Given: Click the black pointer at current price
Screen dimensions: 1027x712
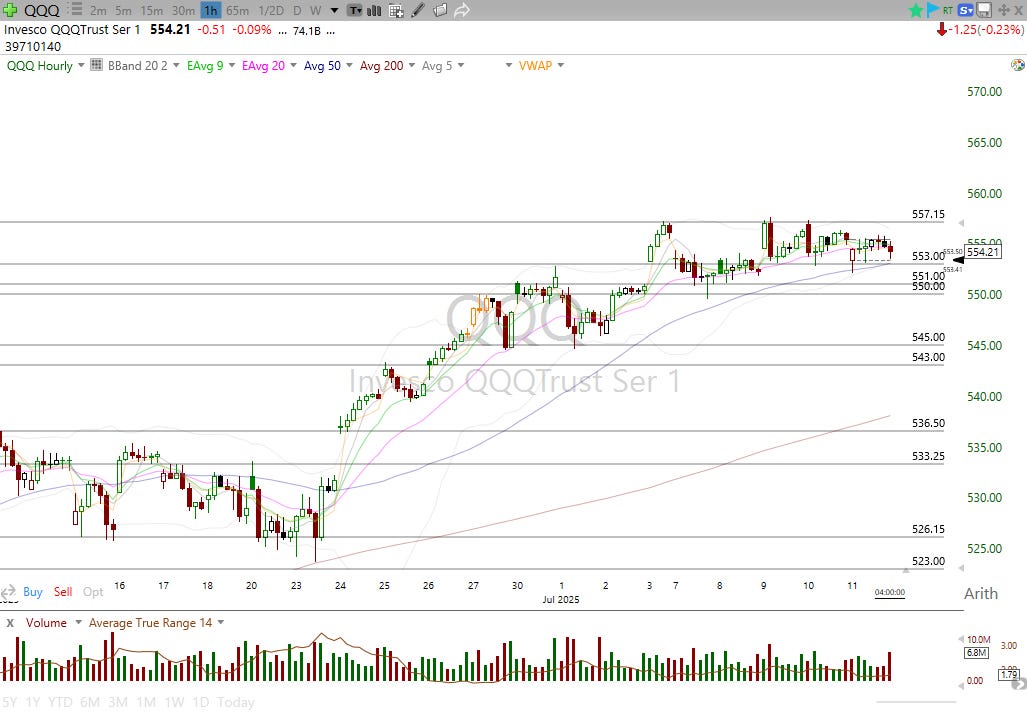Looking at the screenshot, I should (x=958, y=260).
